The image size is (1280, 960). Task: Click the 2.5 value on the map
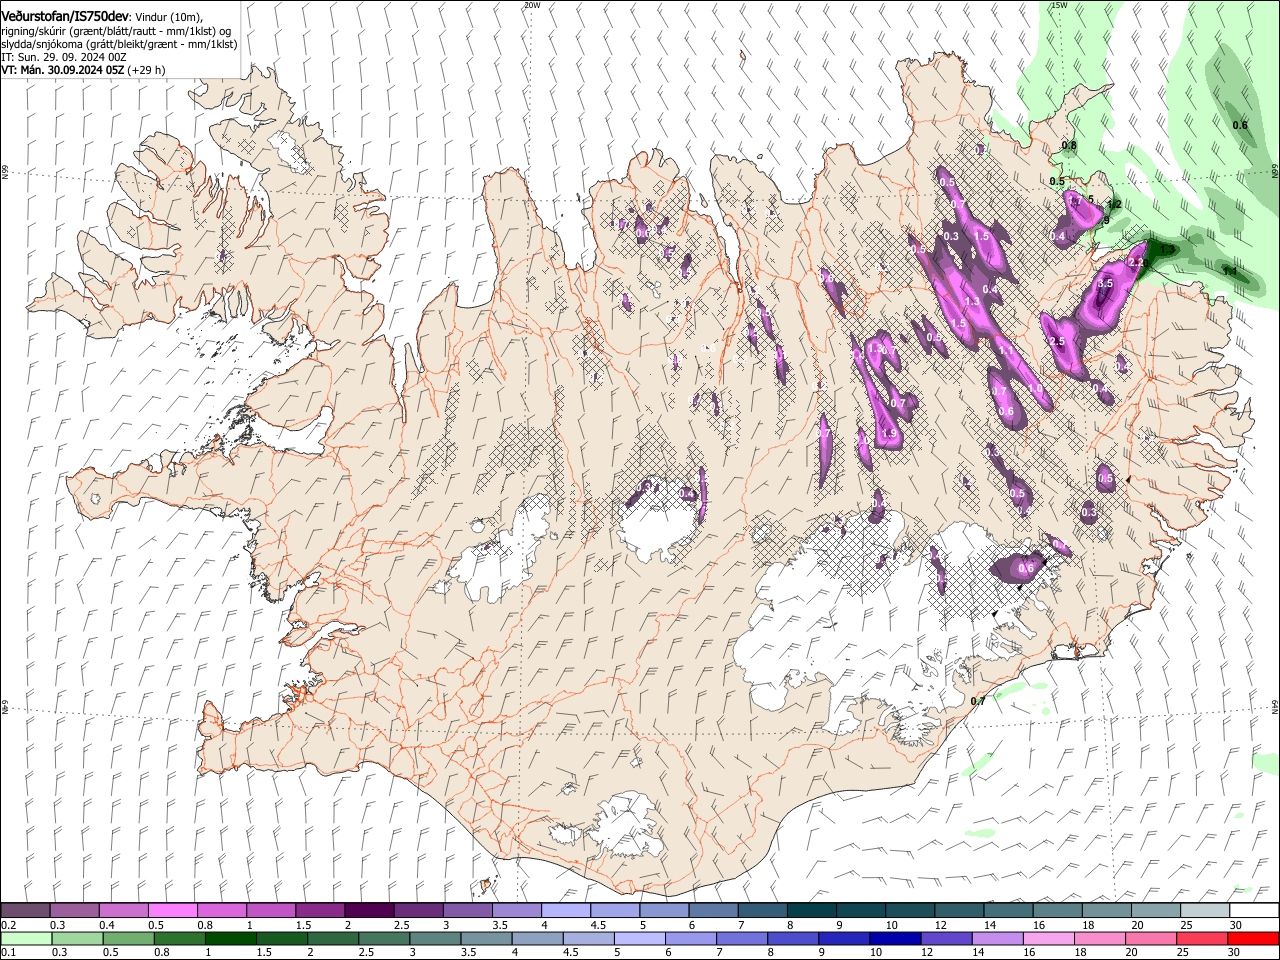tap(1058, 341)
